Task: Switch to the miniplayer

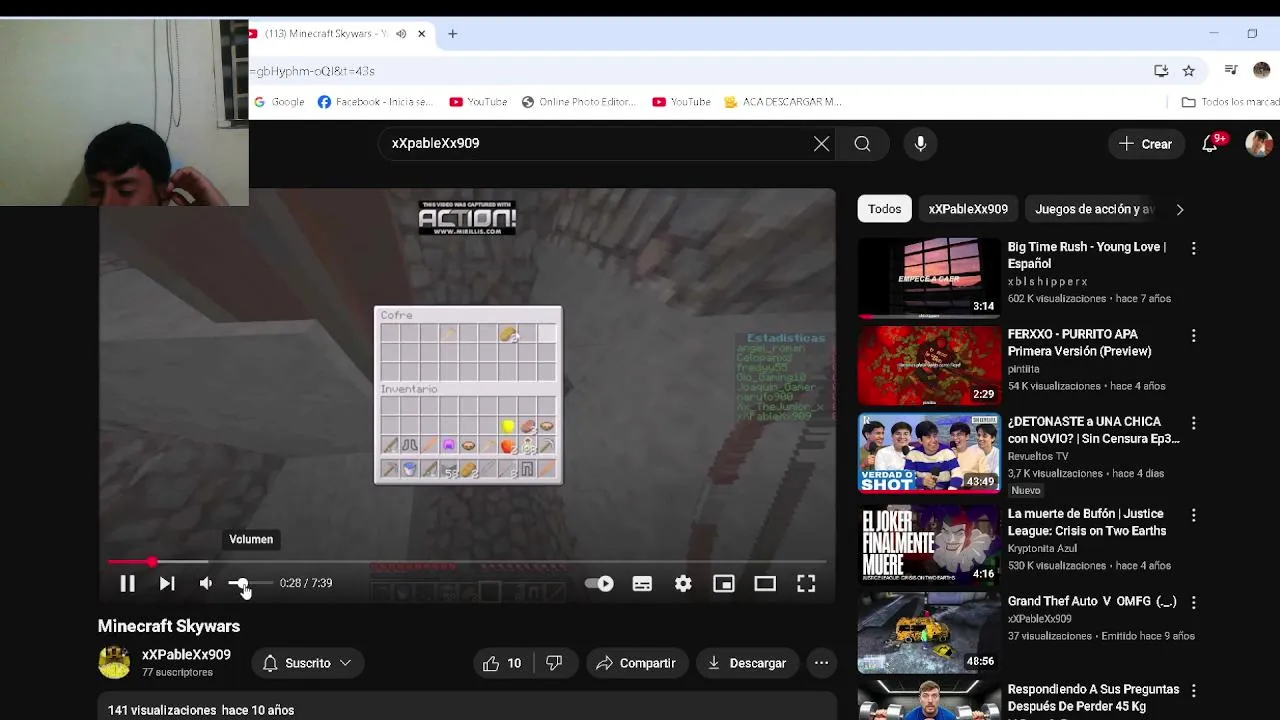Action: pyautogui.click(x=724, y=583)
